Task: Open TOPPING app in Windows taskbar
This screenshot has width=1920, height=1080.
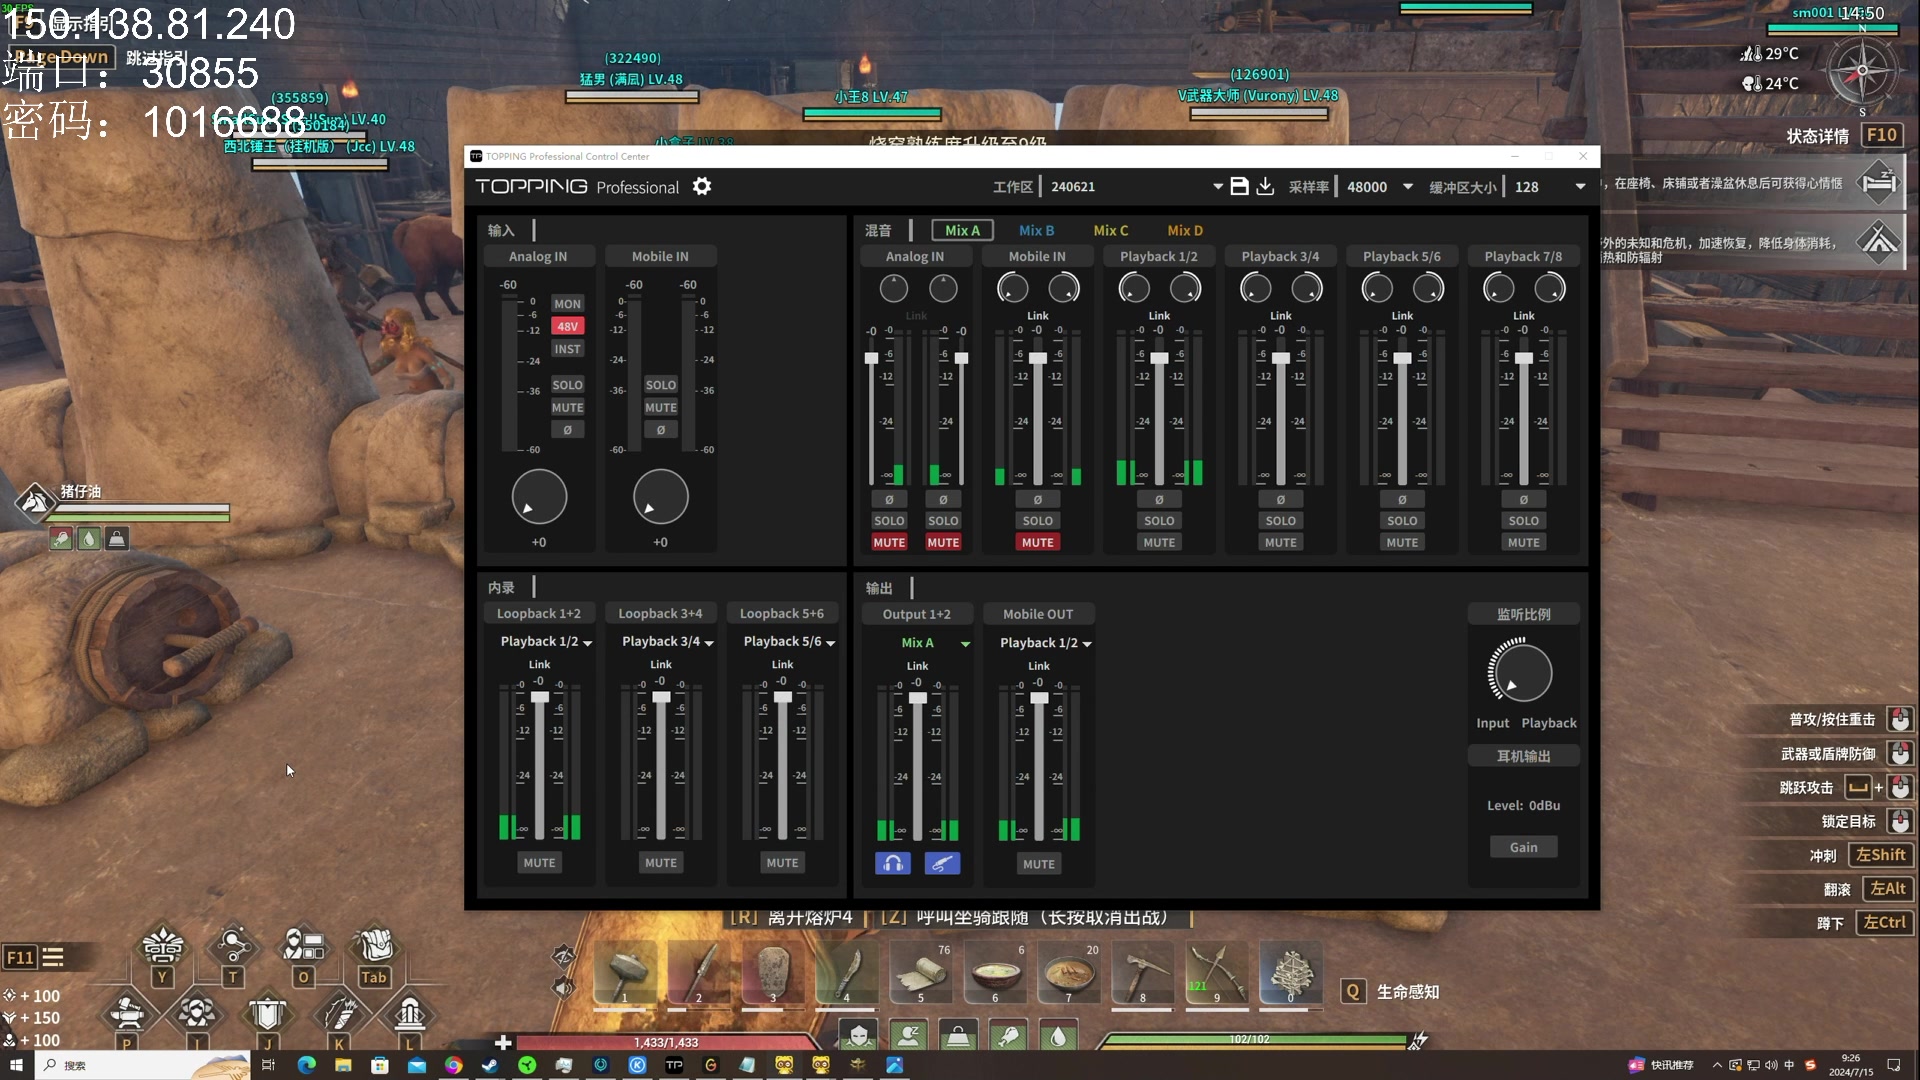Action: click(674, 1065)
